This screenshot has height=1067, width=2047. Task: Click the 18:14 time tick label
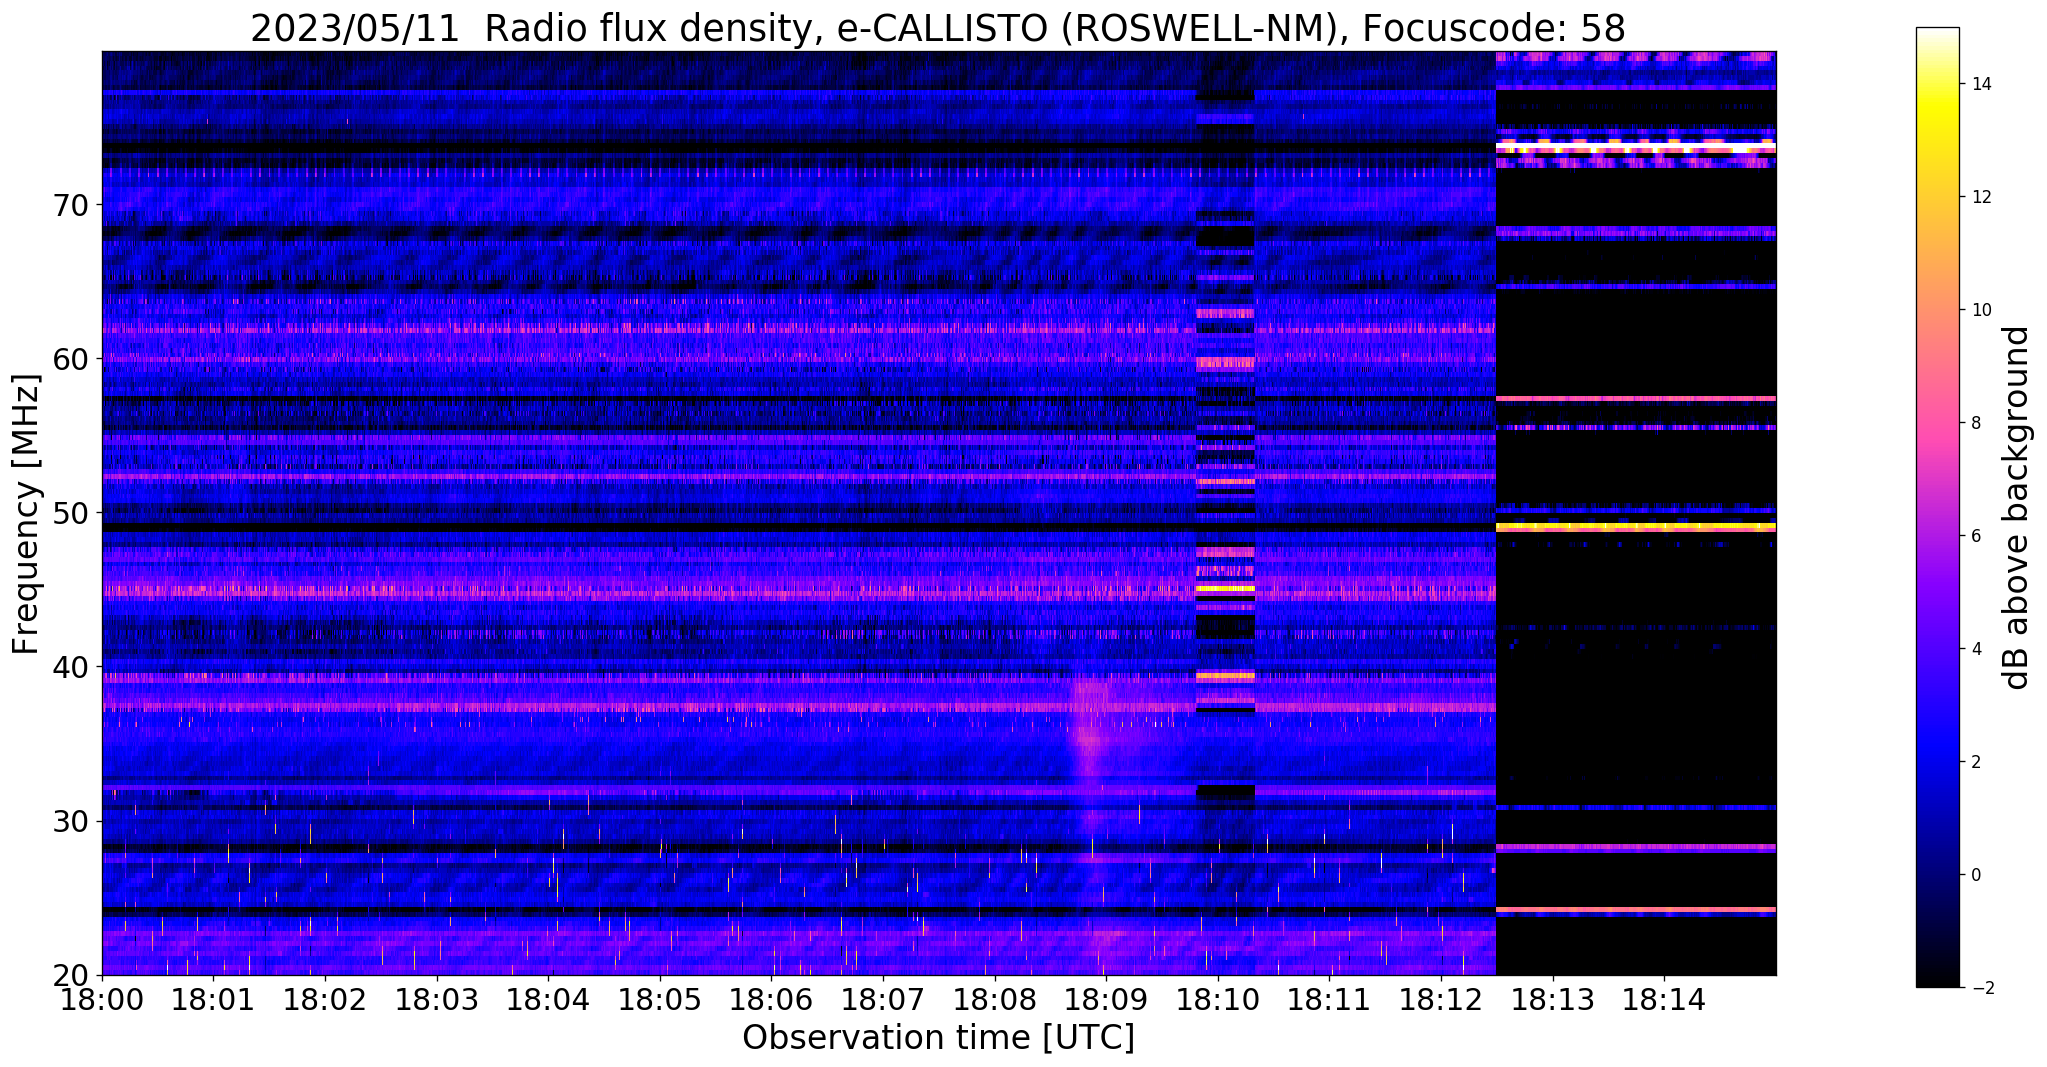(x=1664, y=998)
